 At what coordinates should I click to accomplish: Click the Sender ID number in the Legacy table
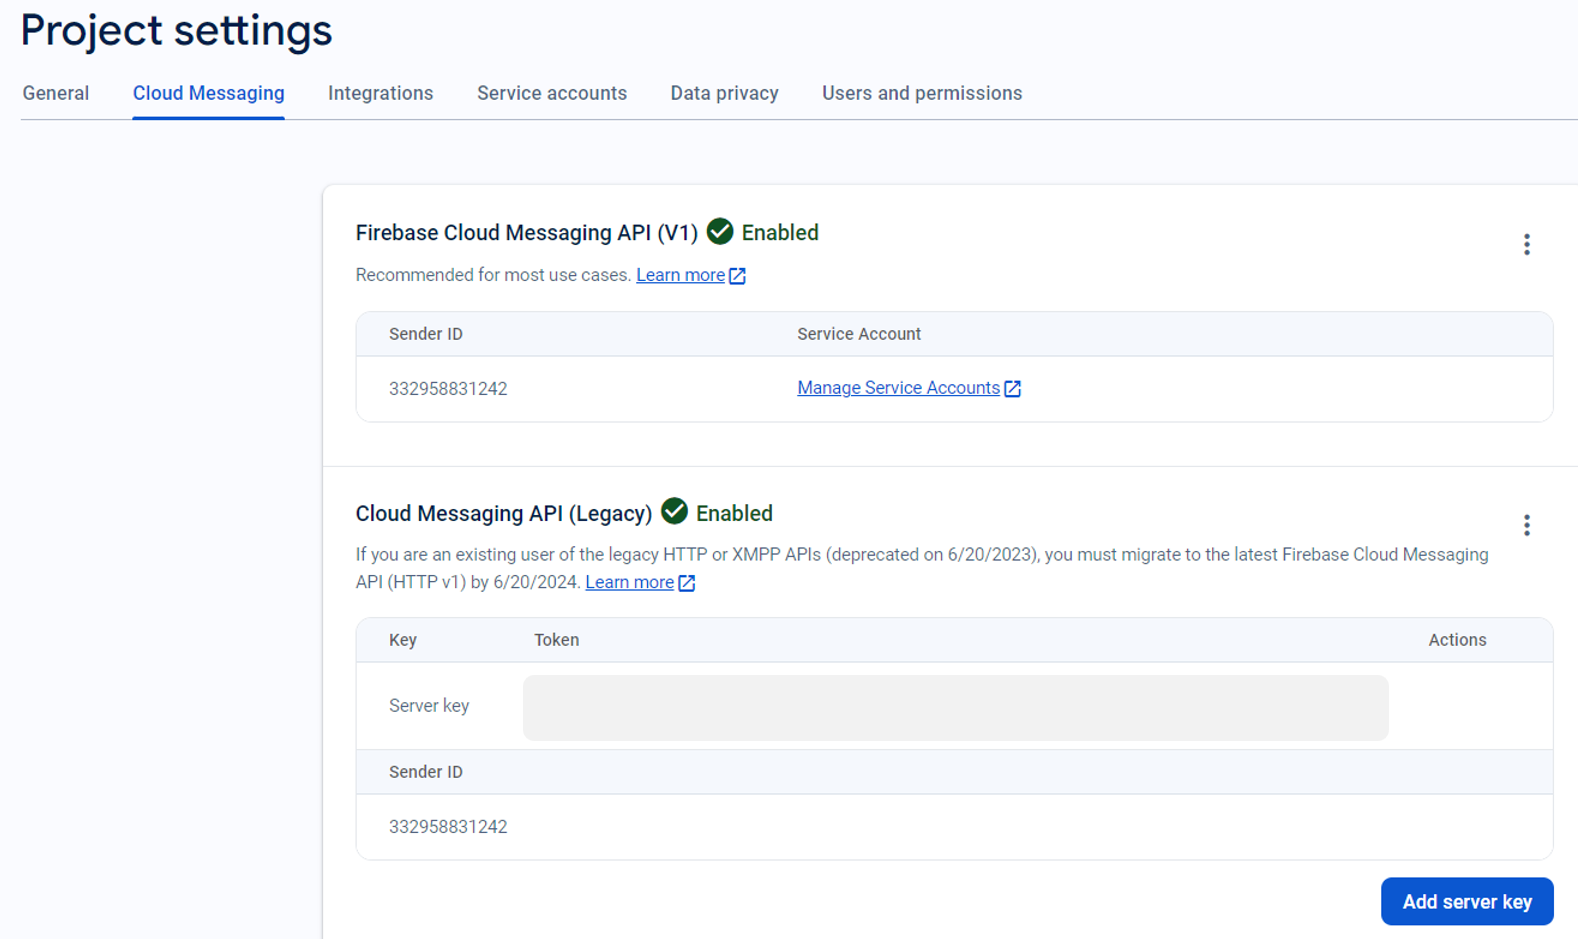448,827
